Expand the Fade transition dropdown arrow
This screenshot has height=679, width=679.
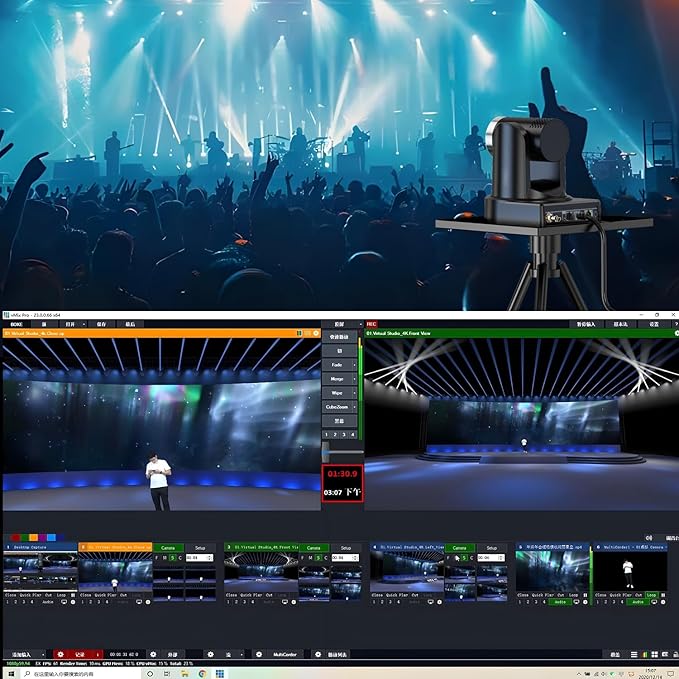(x=355, y=366)
